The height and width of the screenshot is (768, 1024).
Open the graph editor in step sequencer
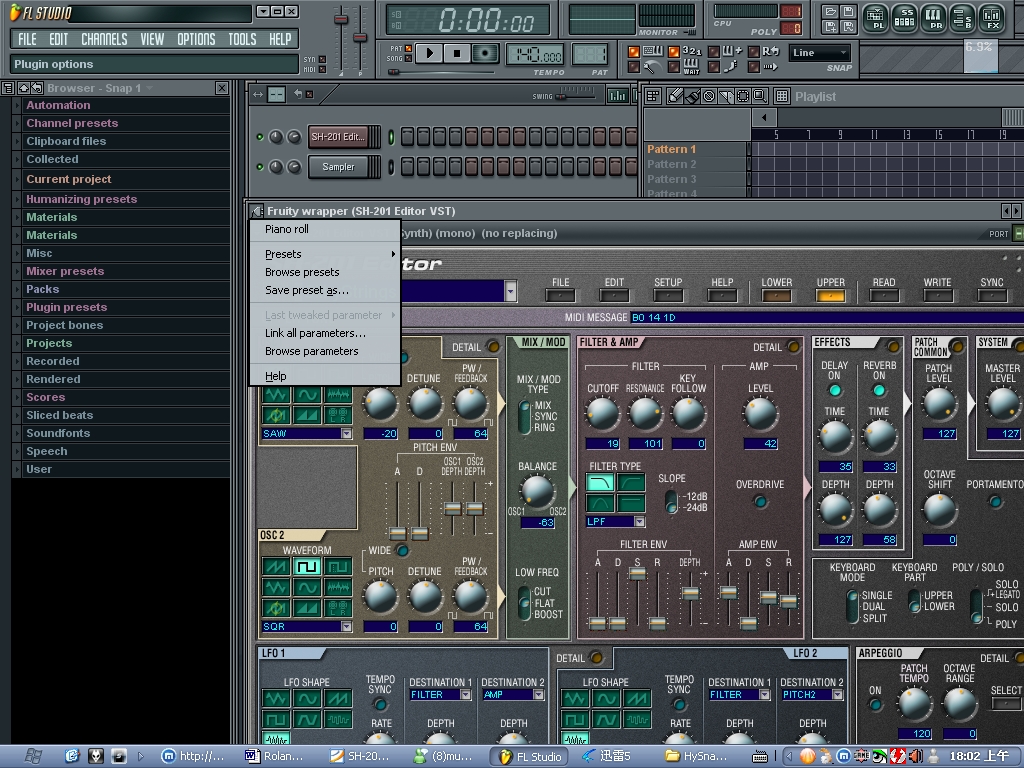pyautogui.click(x=616, y=96)
